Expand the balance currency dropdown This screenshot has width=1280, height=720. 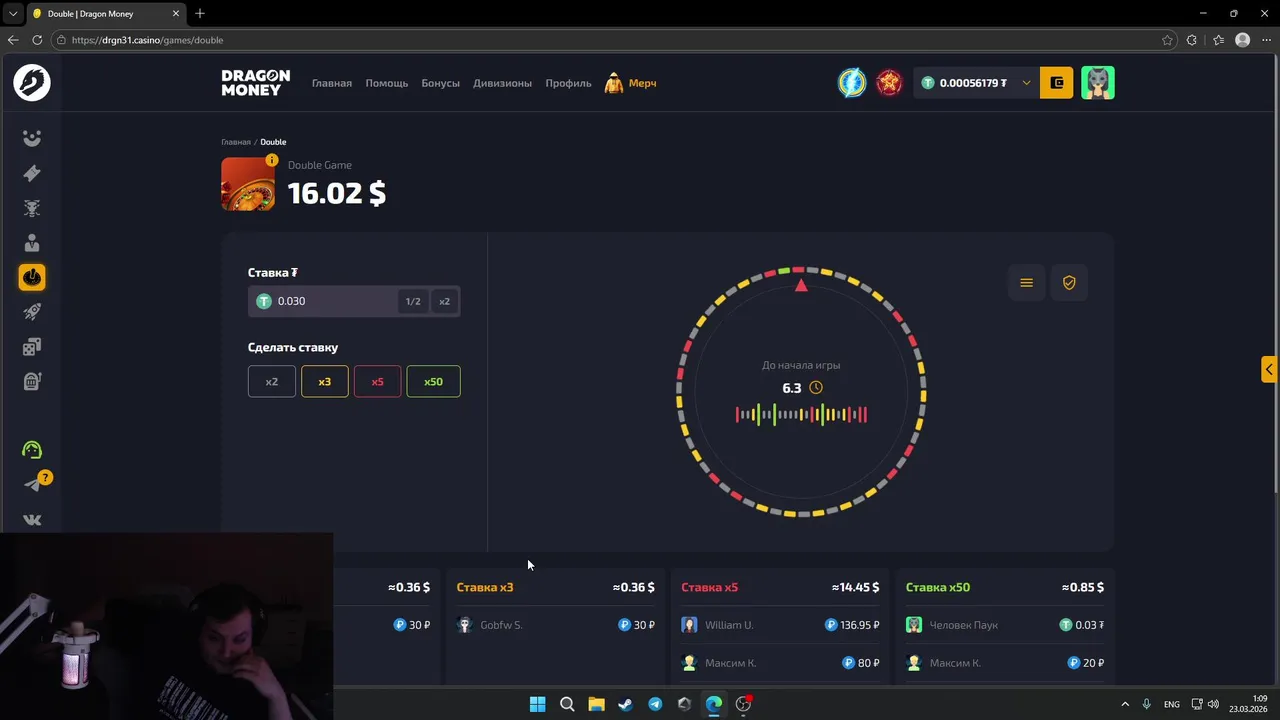(1026, 83)
